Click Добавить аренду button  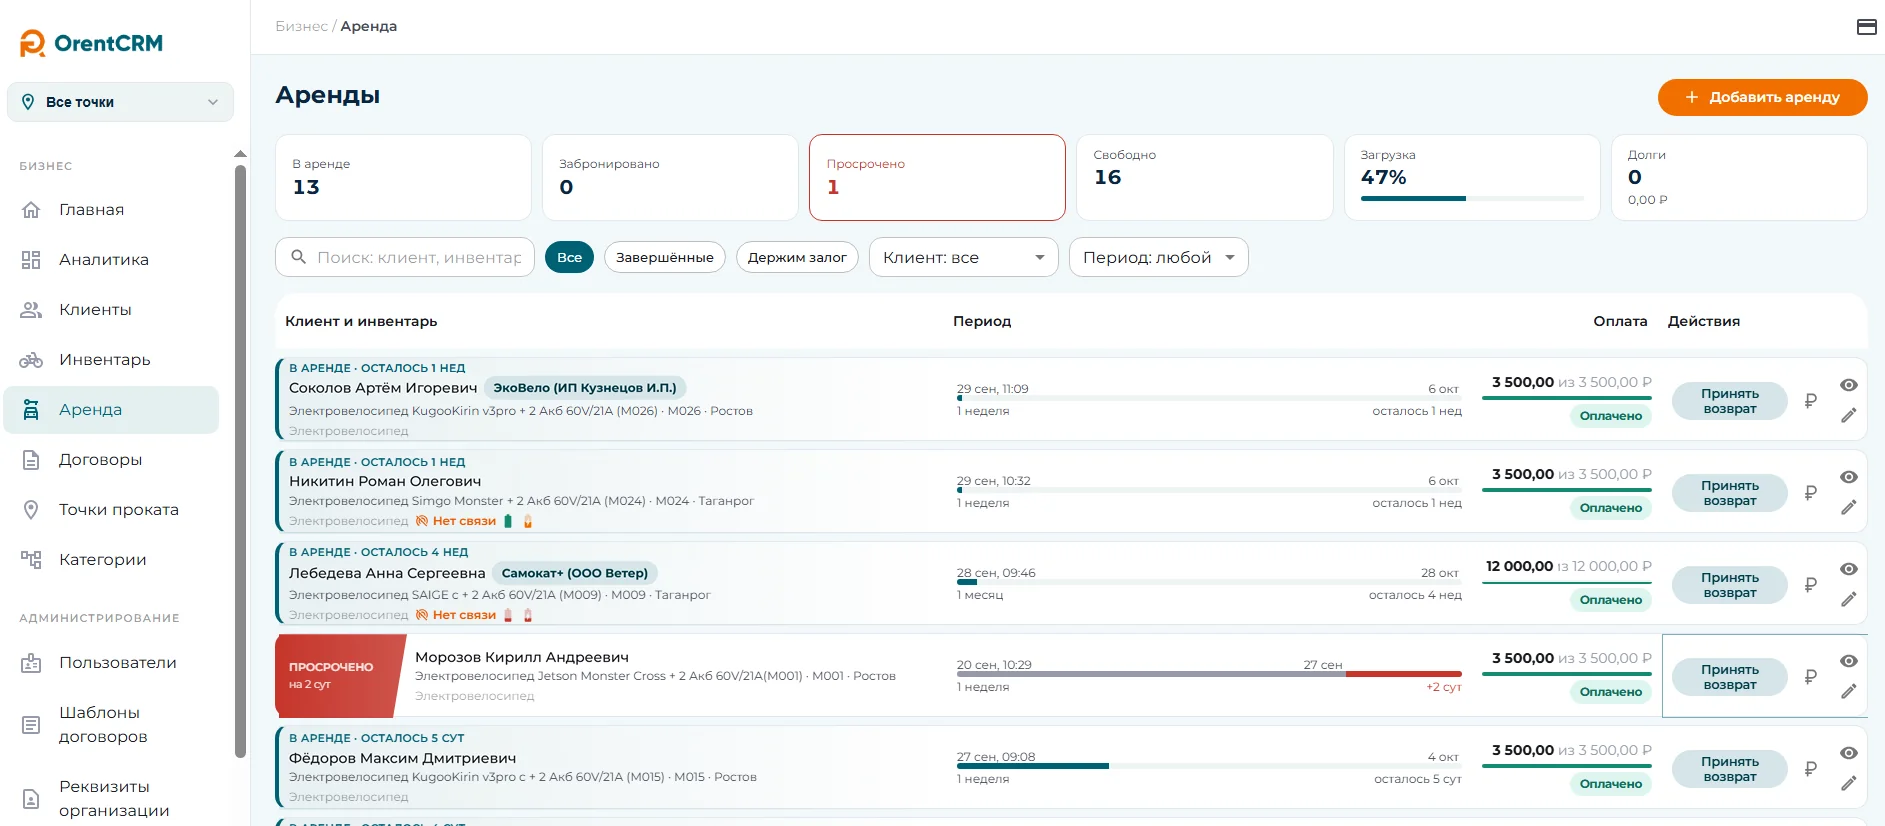pyautogui.click(x=1762, y=97)
